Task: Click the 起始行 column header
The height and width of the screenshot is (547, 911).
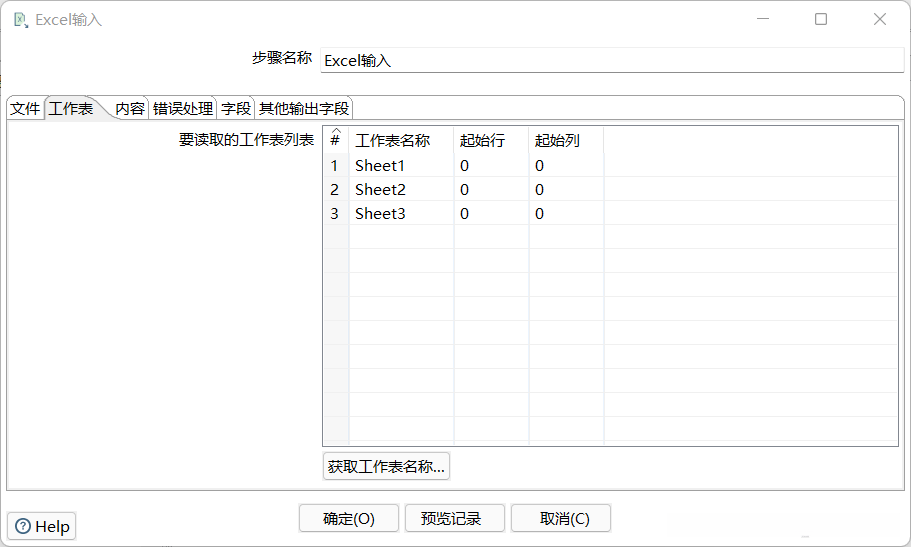Action: pos(491,140)
